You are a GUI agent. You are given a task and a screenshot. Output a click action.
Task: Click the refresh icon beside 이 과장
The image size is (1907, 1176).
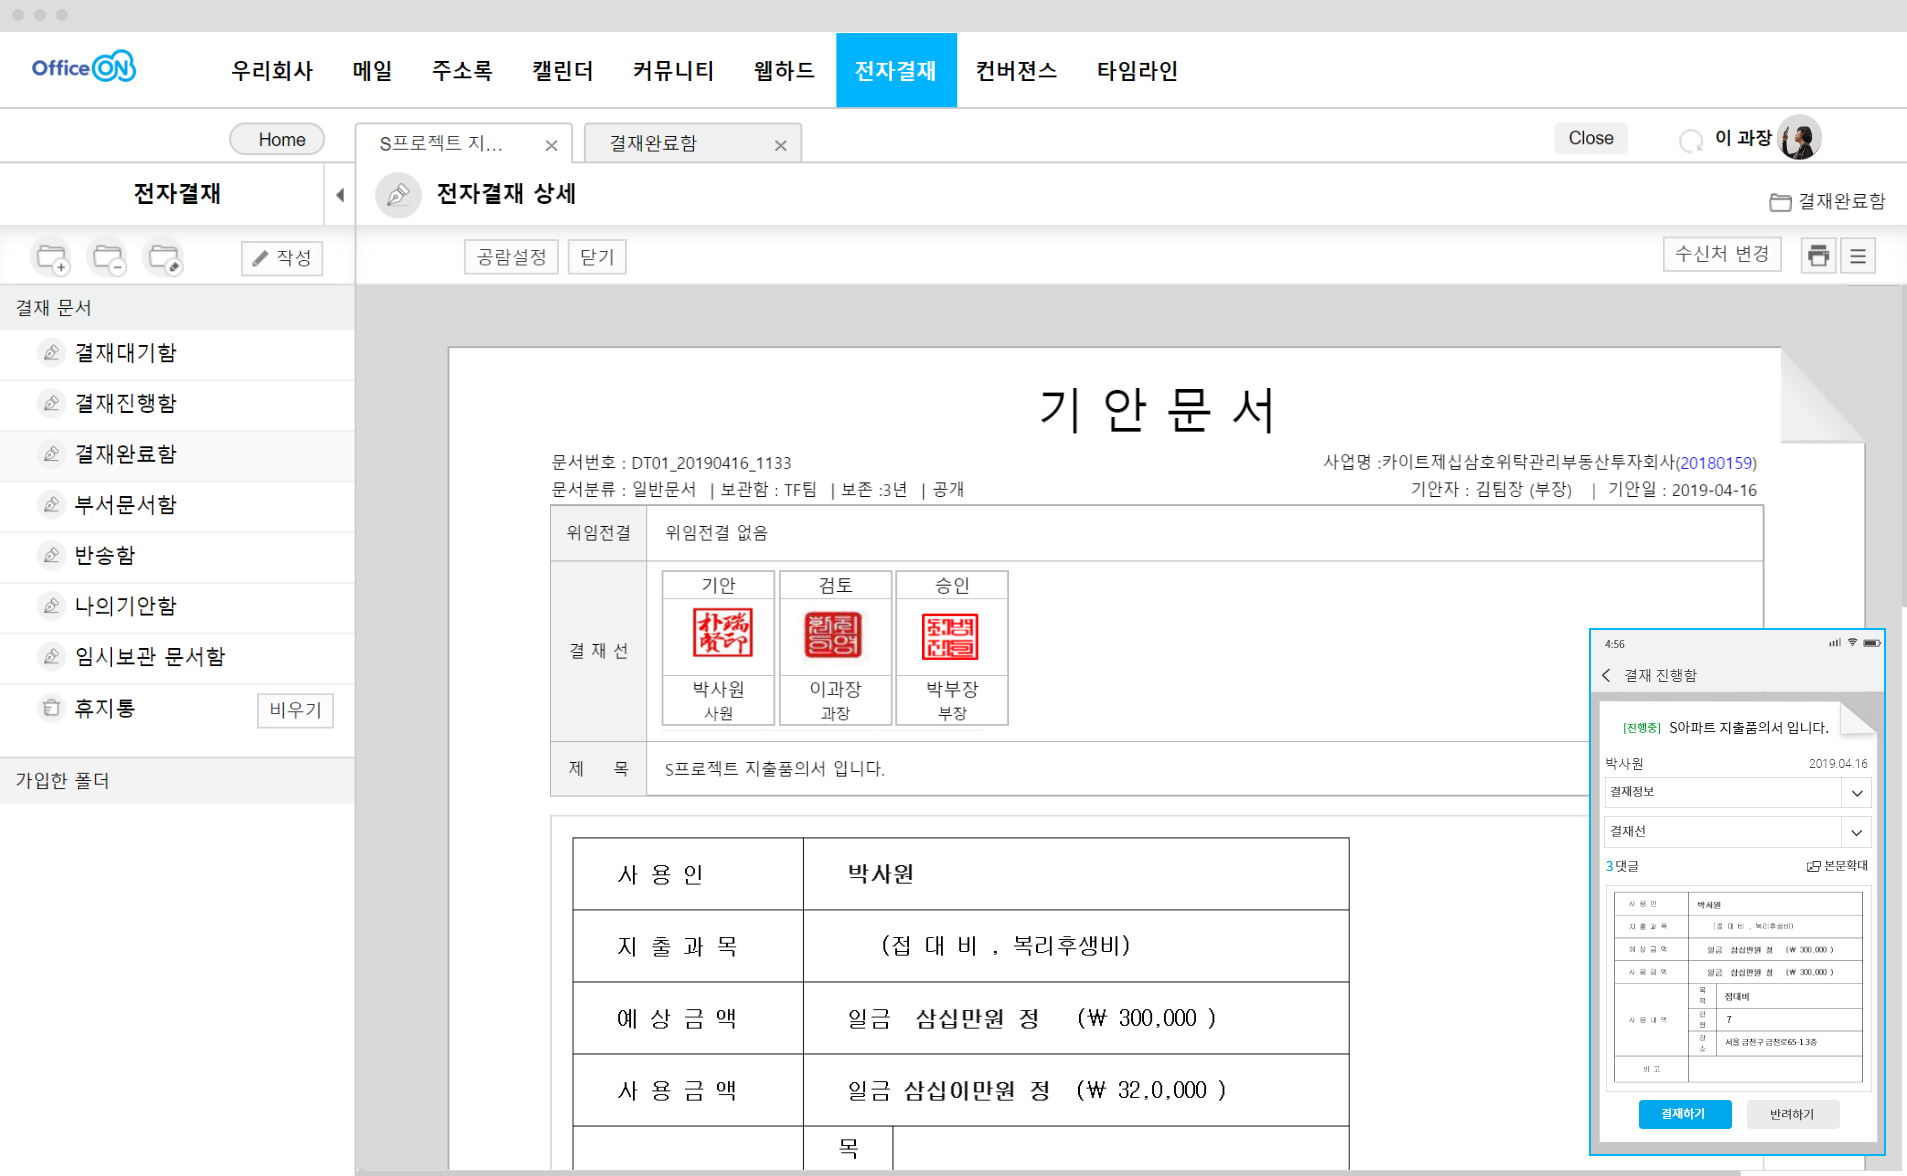1691,140
